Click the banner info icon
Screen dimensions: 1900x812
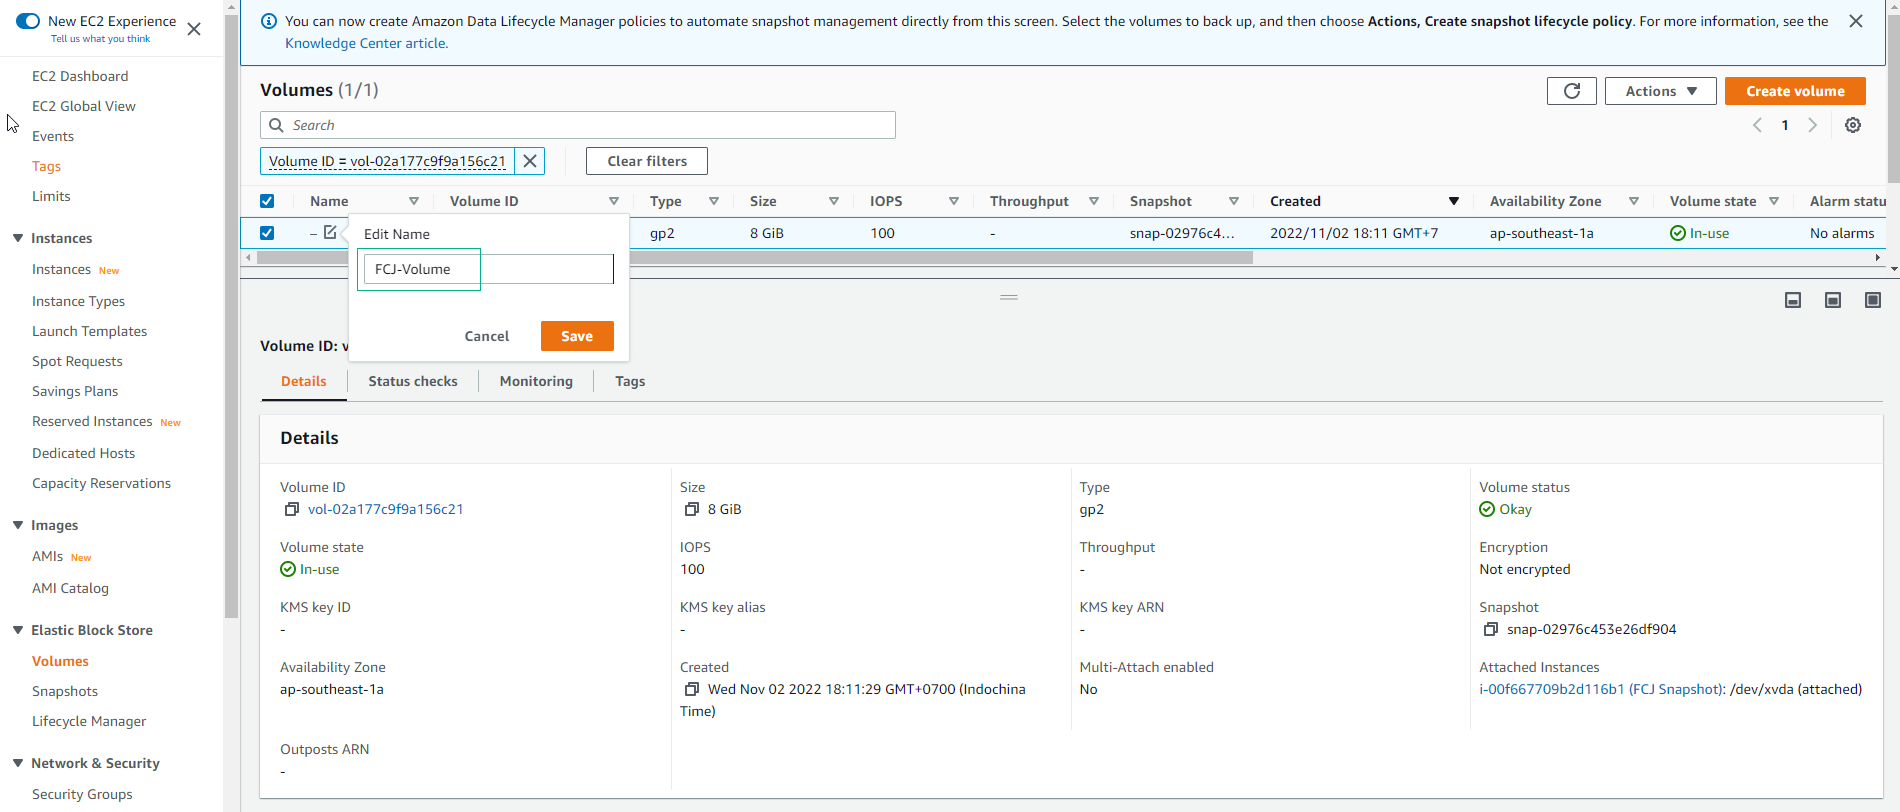269,21
